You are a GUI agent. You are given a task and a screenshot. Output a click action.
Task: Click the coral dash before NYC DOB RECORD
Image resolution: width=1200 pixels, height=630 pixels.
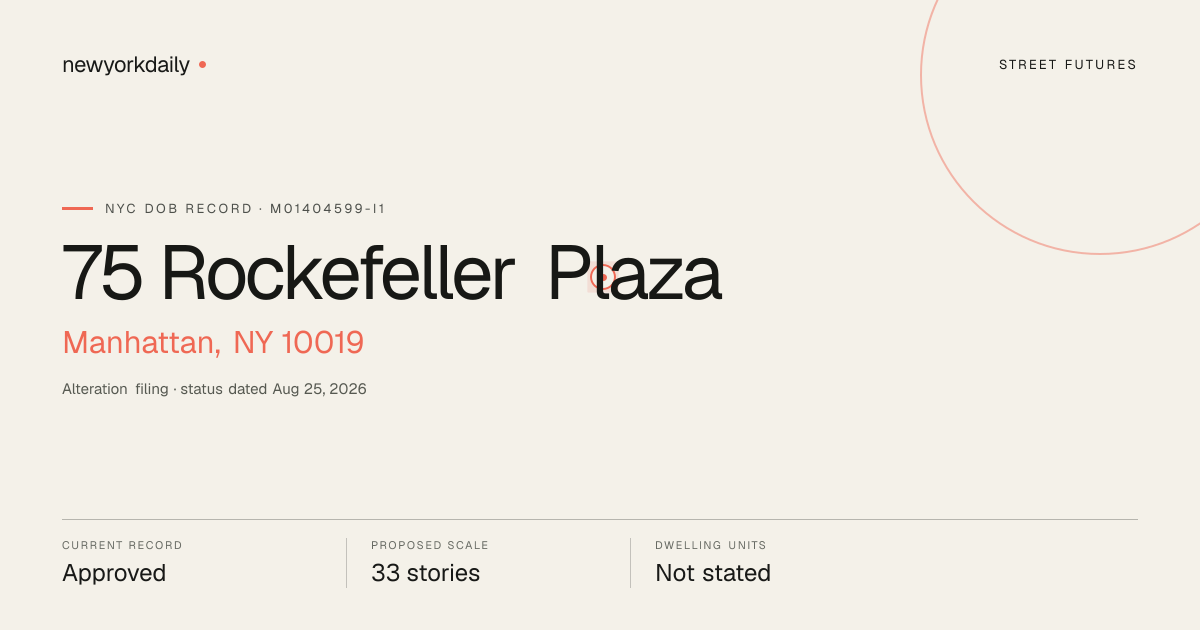(77, 209)
